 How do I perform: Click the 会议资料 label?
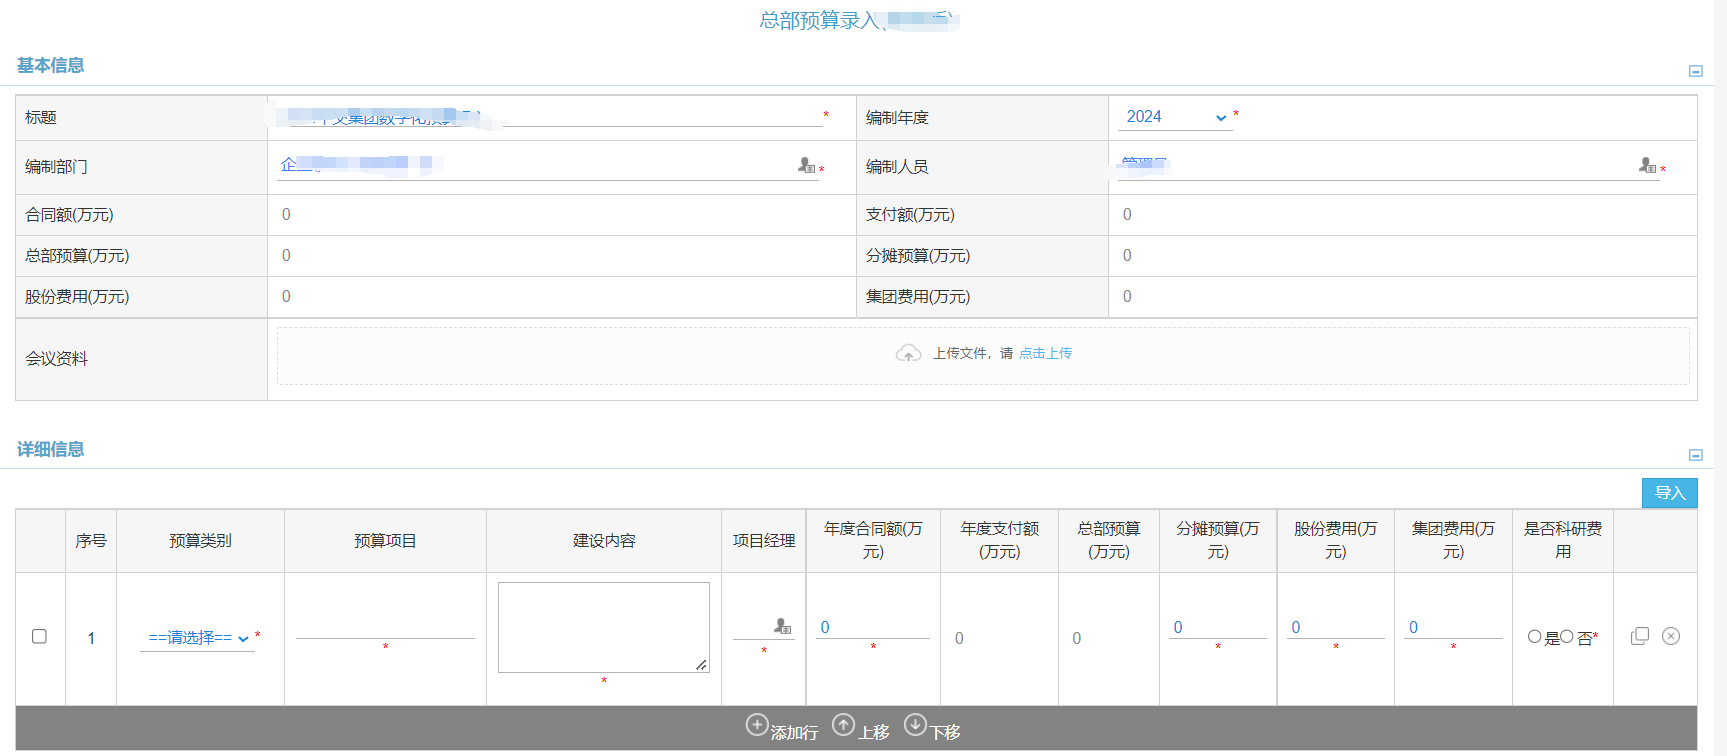(x=56, y=359)
